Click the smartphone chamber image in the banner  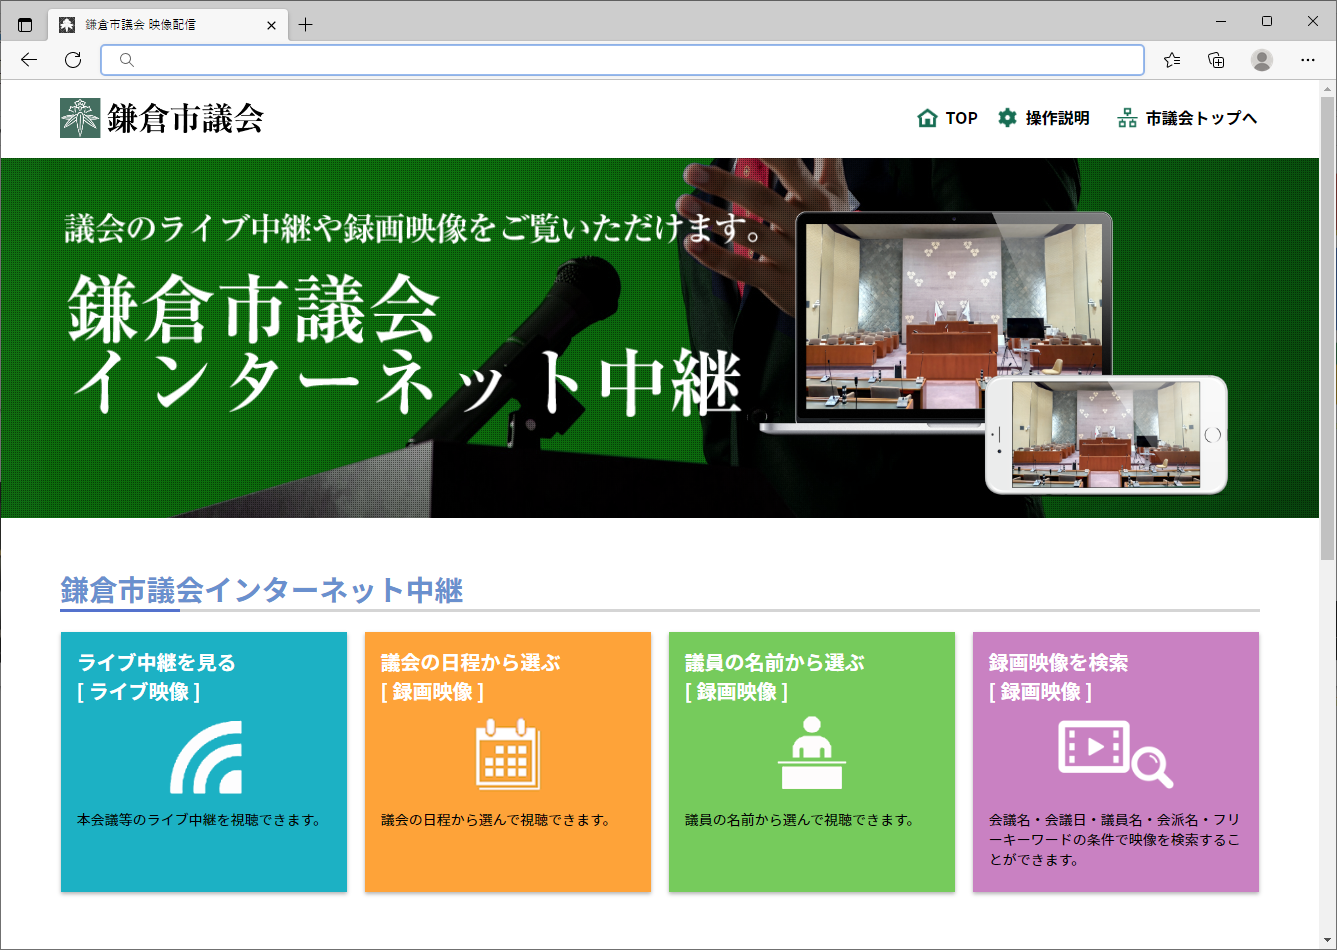click(x=1106, y=435)
